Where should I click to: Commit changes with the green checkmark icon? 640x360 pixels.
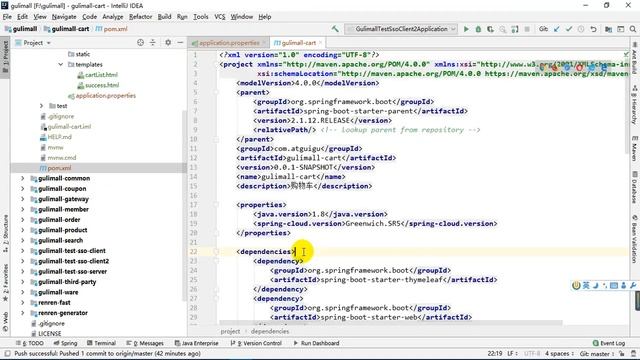click(x=569, y=29)
